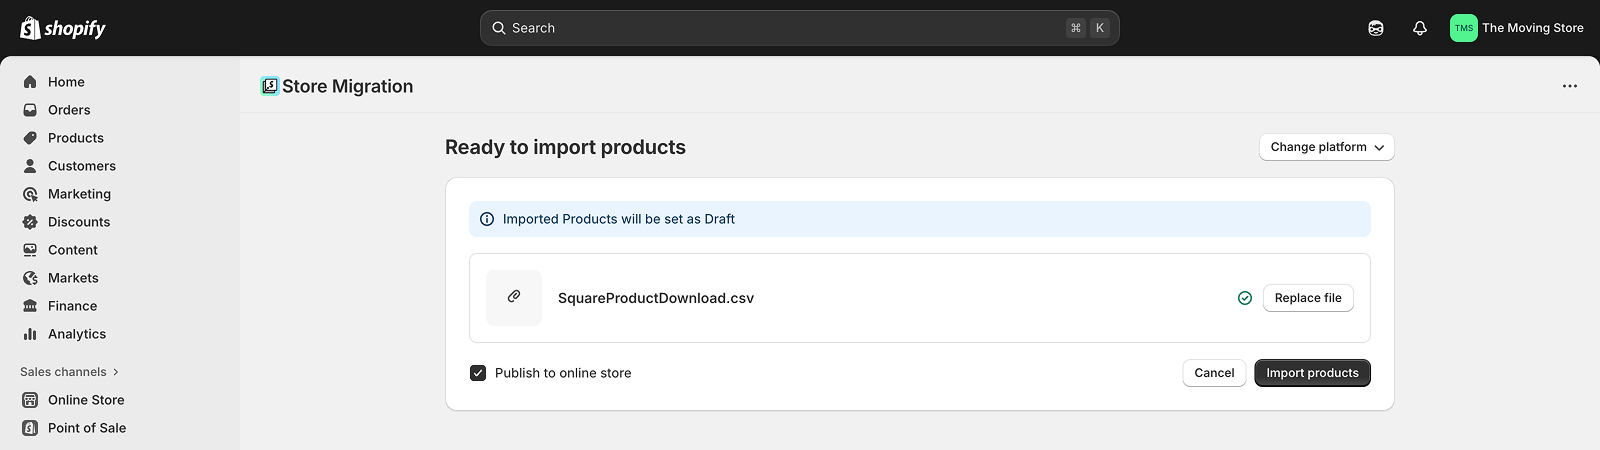The width and height of the screenshot is (1600, 450).
Task: Click the Store Migration app icon
Action: point(269,86)
